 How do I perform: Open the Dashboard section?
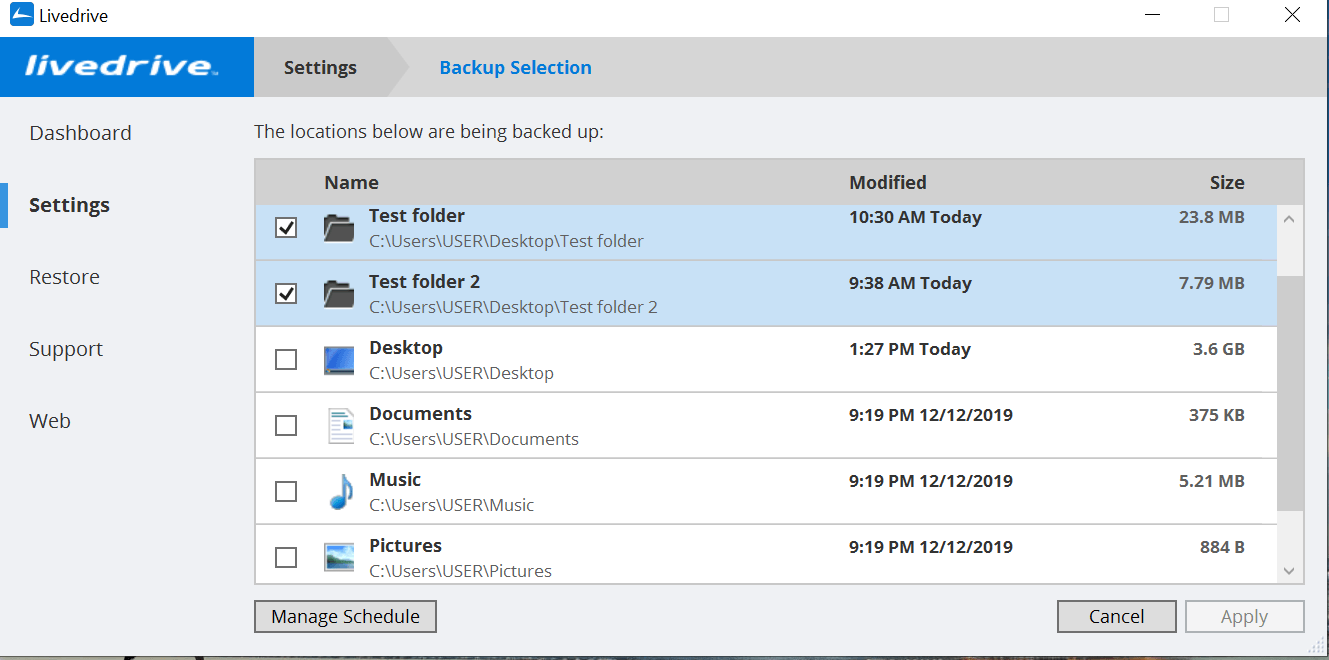pyautogui.click(x=80, y=132)
